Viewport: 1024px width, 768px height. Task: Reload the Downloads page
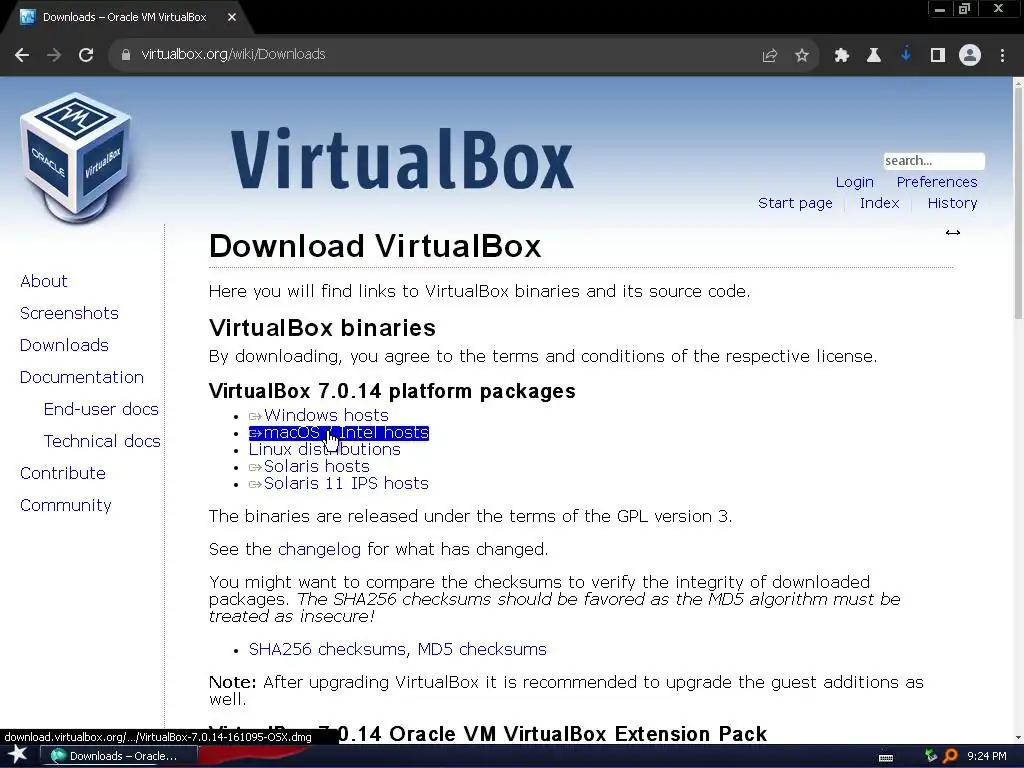[86, 55]
